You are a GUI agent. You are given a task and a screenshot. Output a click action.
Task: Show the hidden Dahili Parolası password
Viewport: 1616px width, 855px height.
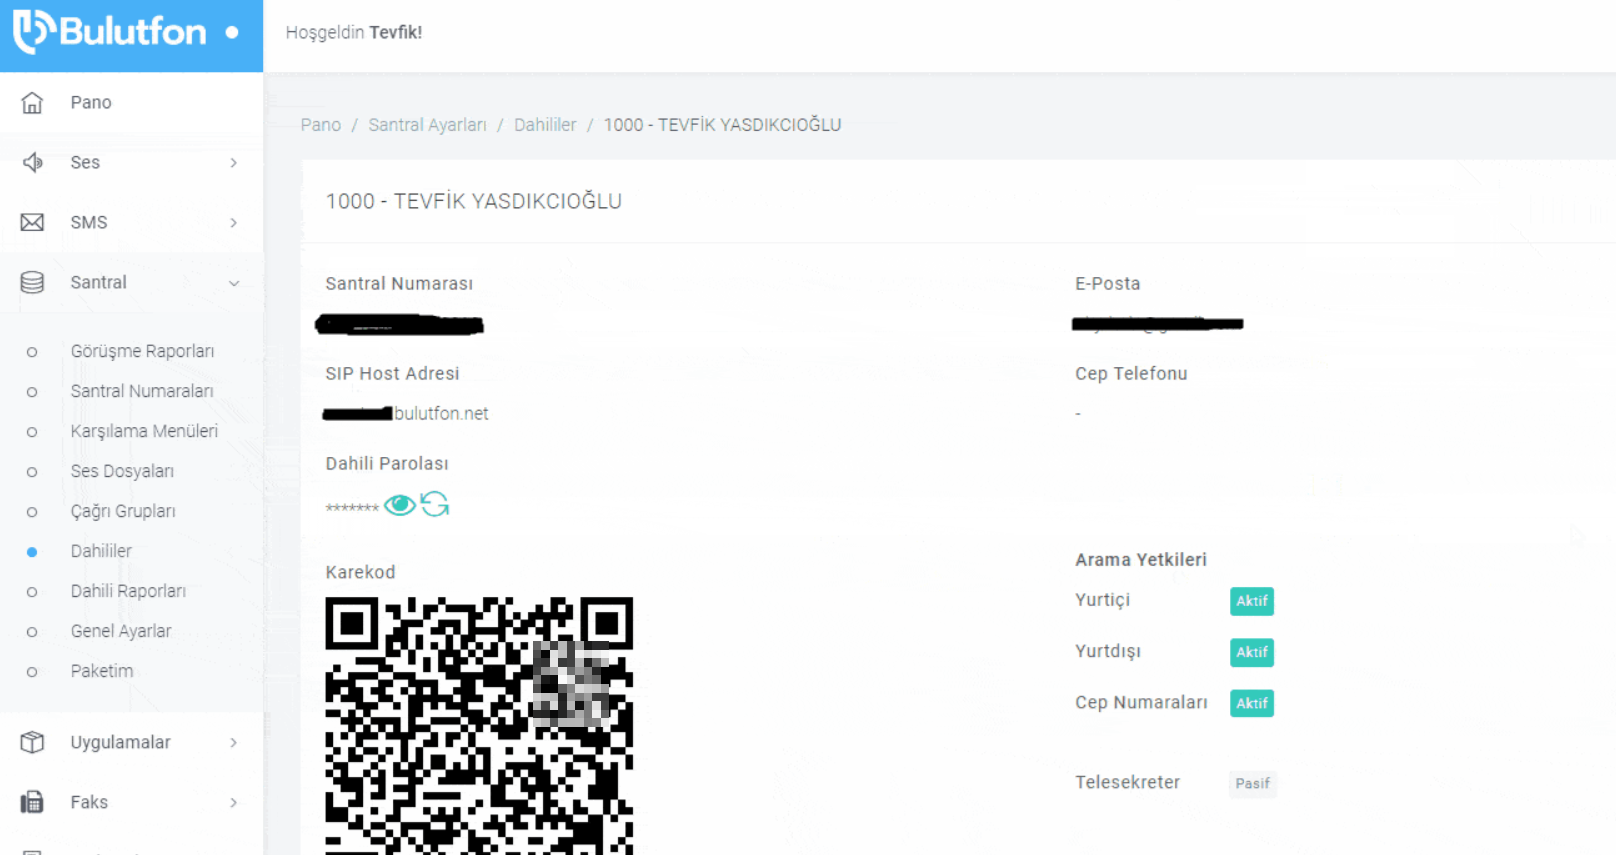point(399,505)
